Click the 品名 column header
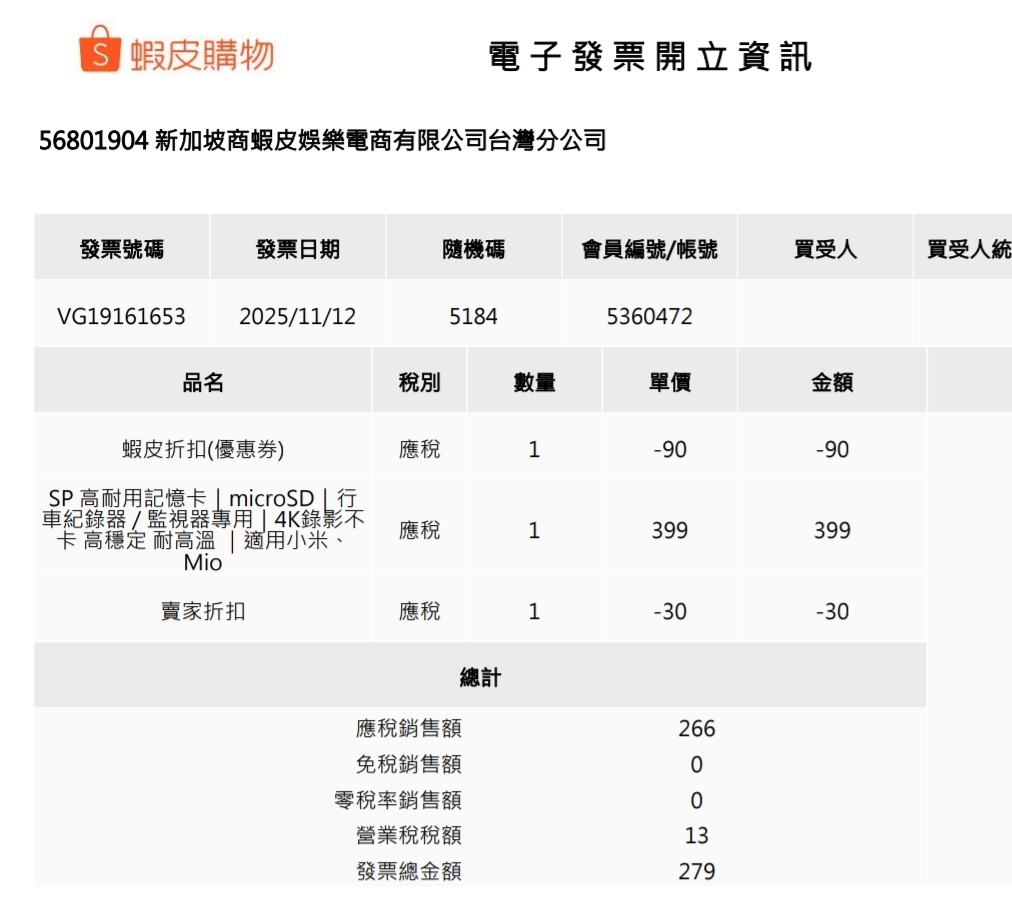This screenshot has width=1012, height=907. coord(203,382)
